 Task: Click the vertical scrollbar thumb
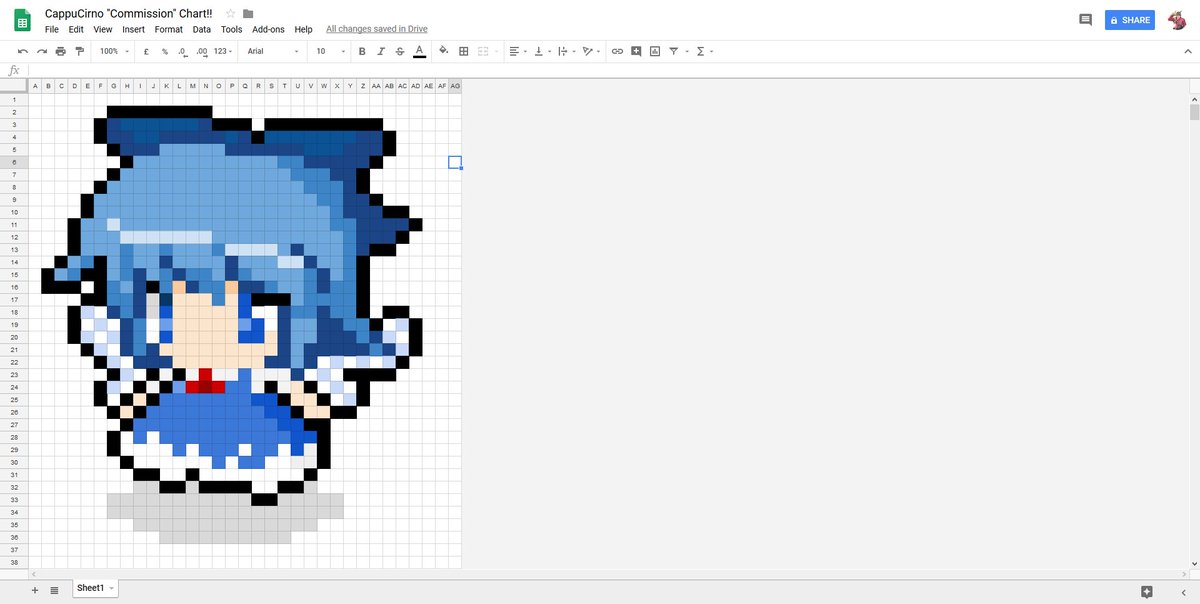pyautogui.click(x=1194, y=110)
